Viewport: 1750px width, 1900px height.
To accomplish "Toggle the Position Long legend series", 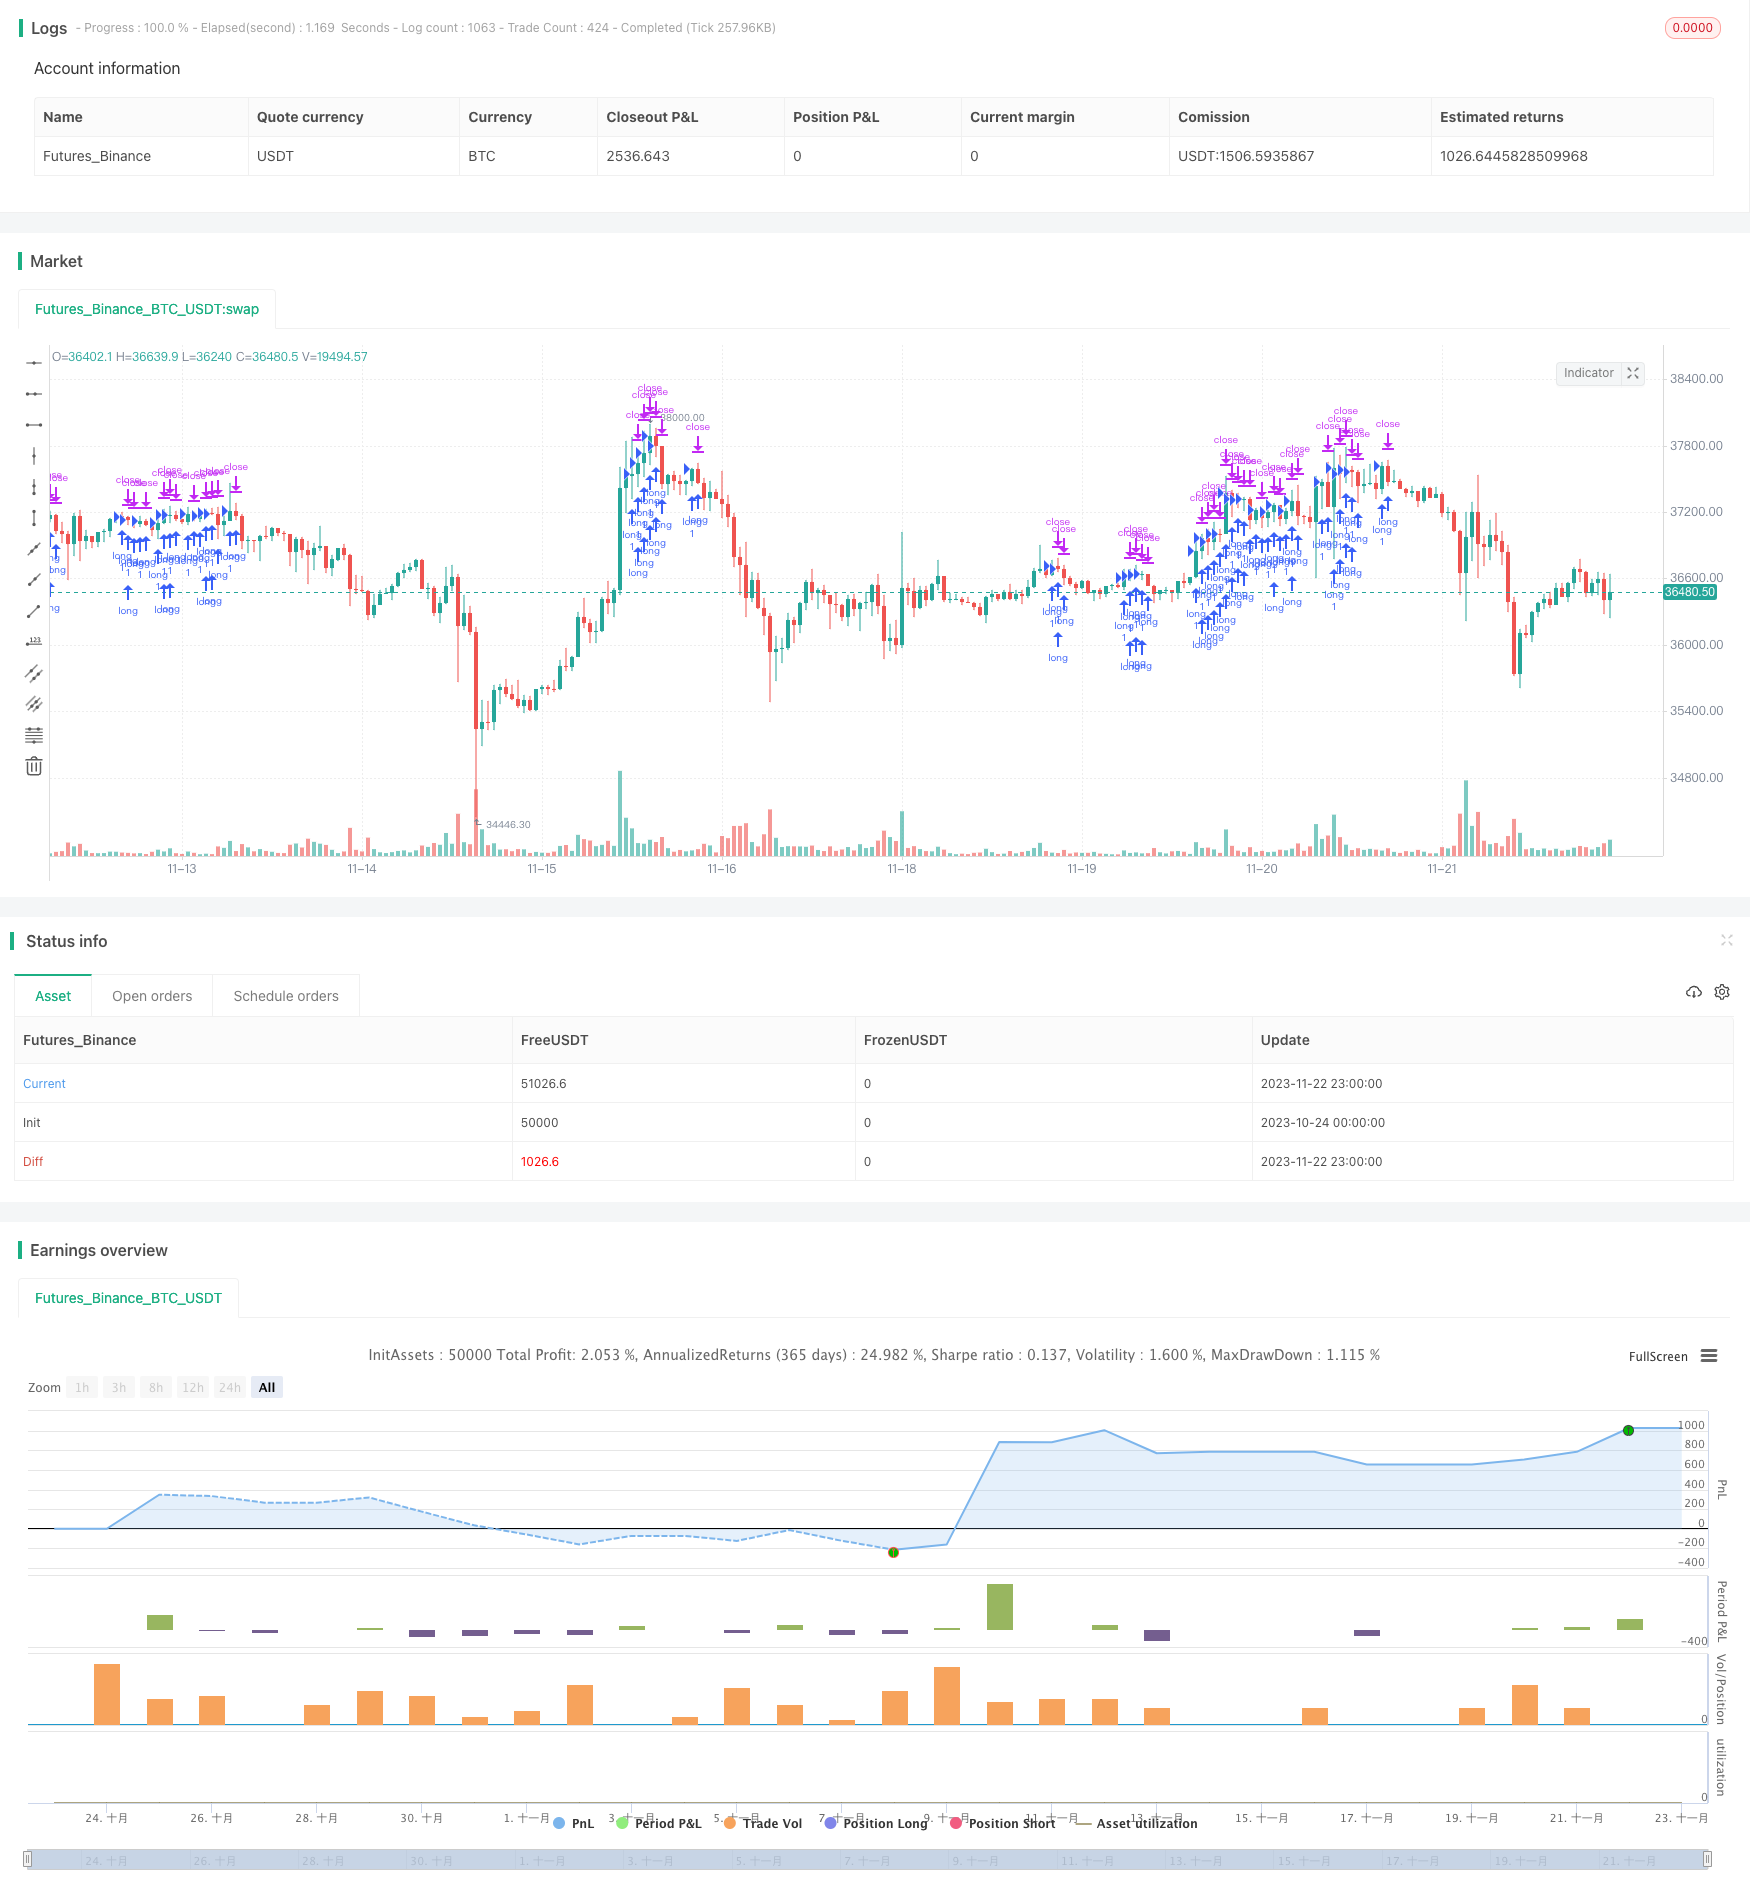I will [876, 1823].
